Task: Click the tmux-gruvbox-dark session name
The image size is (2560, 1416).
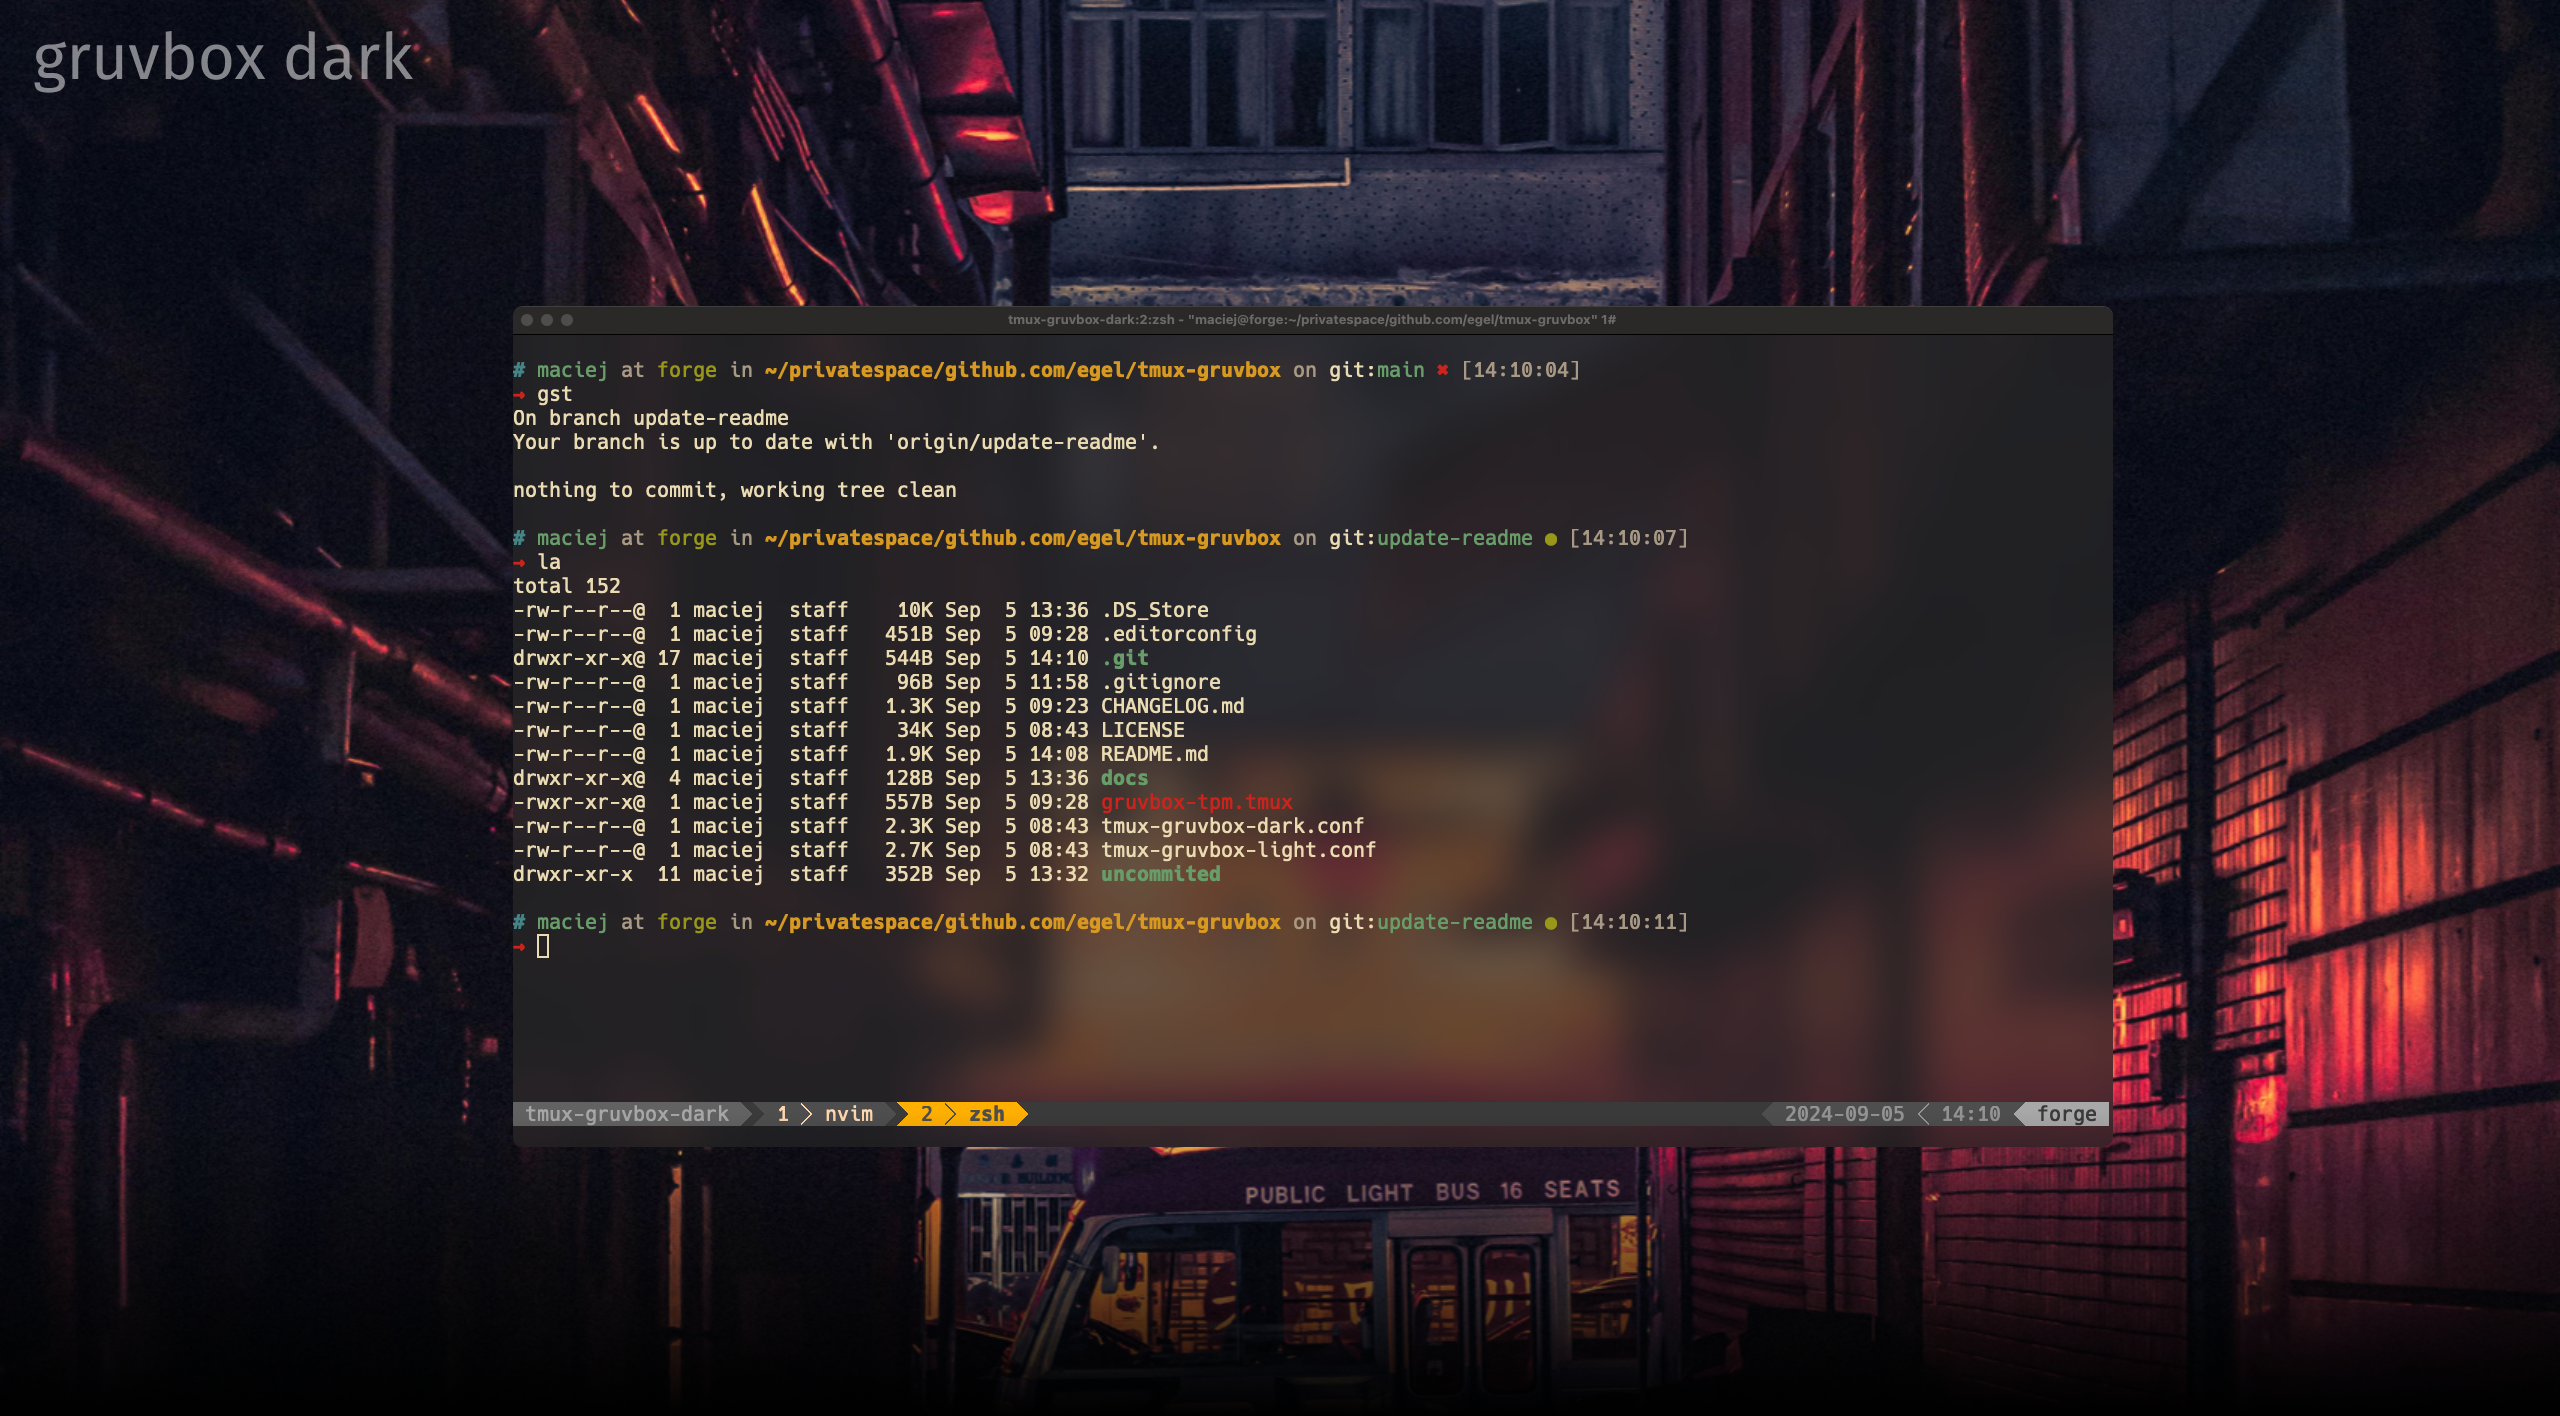Action: (627, 1114)
